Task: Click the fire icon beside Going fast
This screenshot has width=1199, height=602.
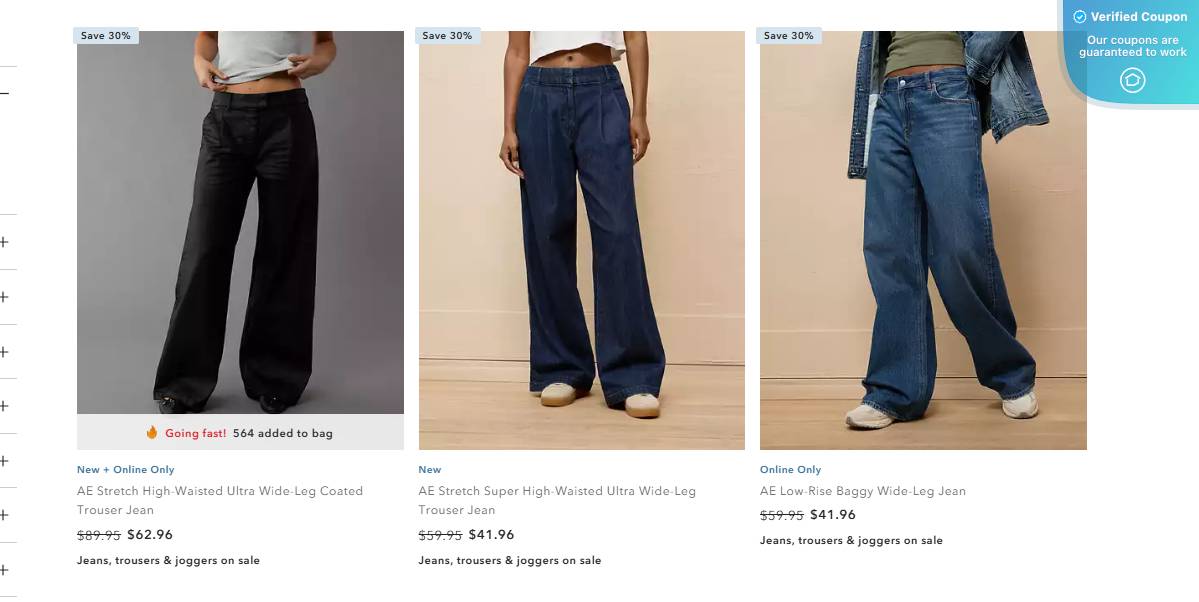Action: click(x=151, y=432)
